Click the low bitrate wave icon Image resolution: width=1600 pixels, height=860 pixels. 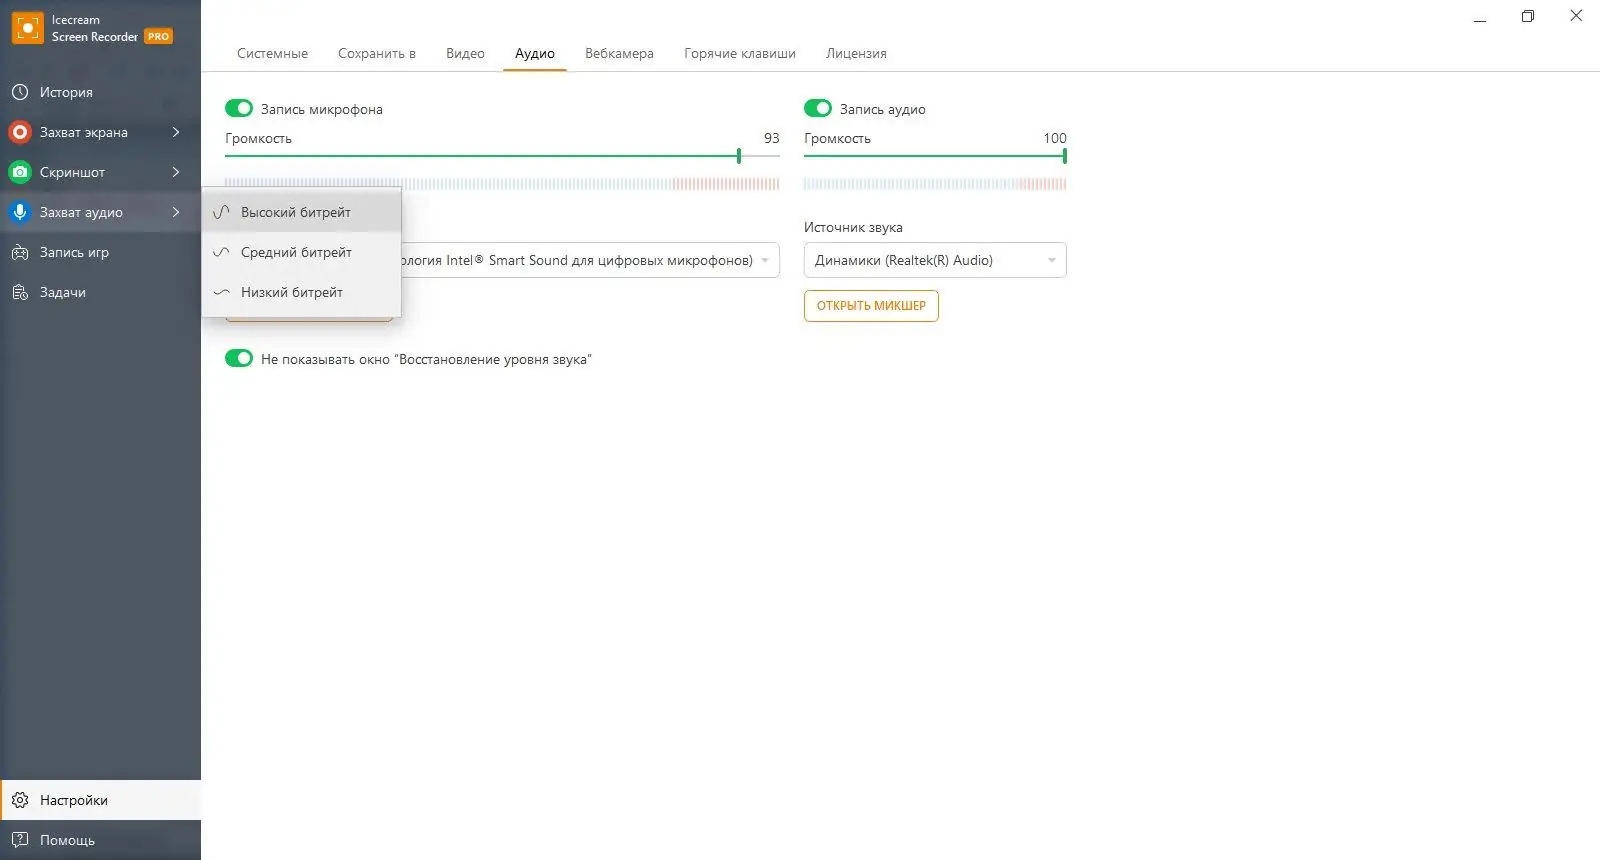pos(221,292)
